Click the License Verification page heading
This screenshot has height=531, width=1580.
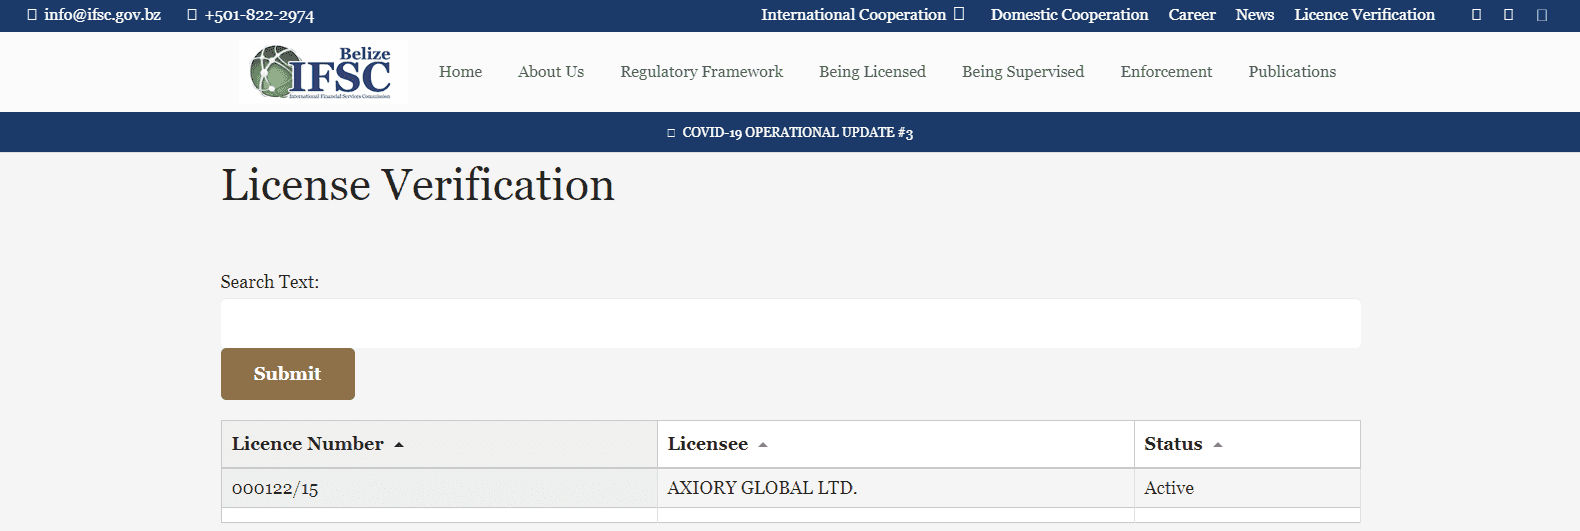[x=418, y=186]
